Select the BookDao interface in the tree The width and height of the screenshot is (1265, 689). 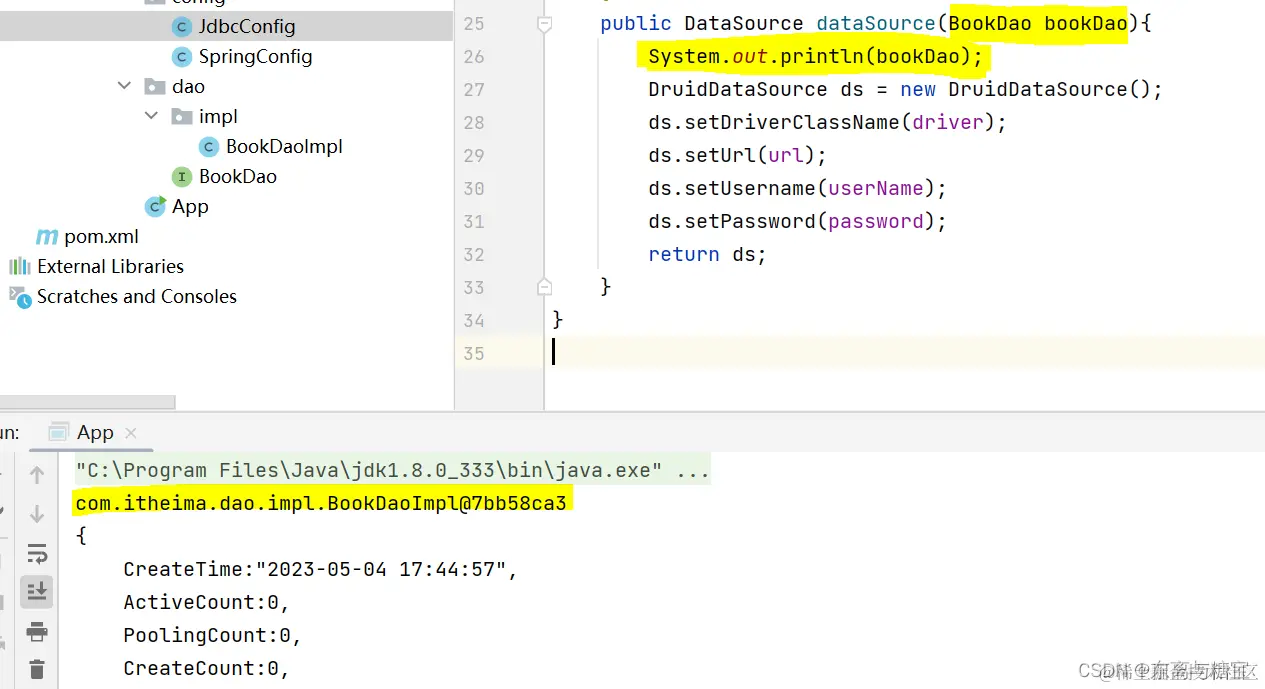point(237,177)
